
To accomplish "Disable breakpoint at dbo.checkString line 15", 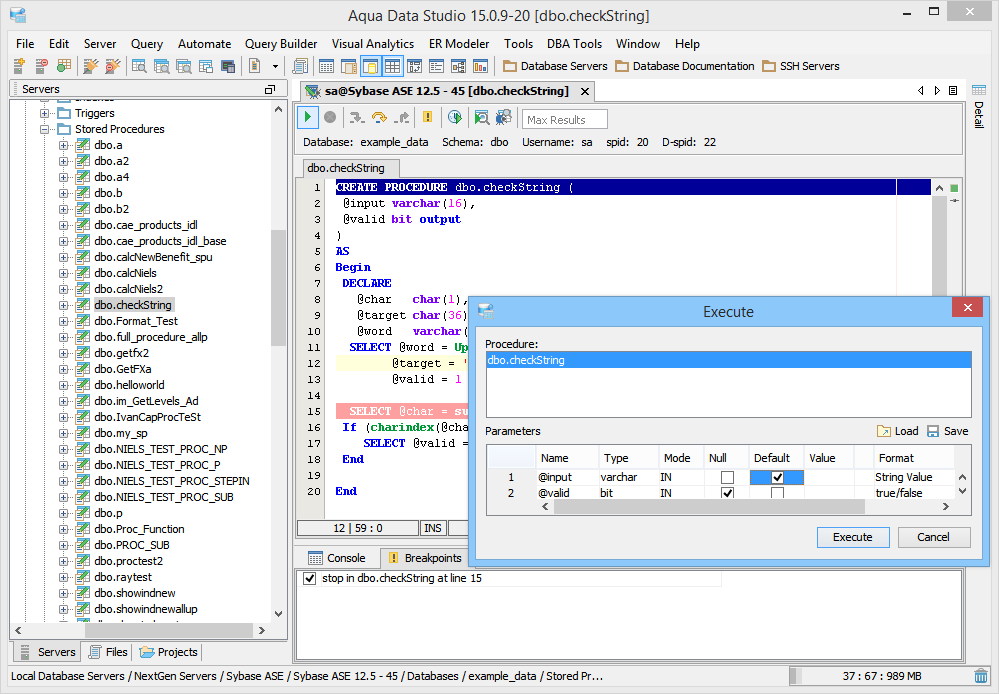I will 309,579.
